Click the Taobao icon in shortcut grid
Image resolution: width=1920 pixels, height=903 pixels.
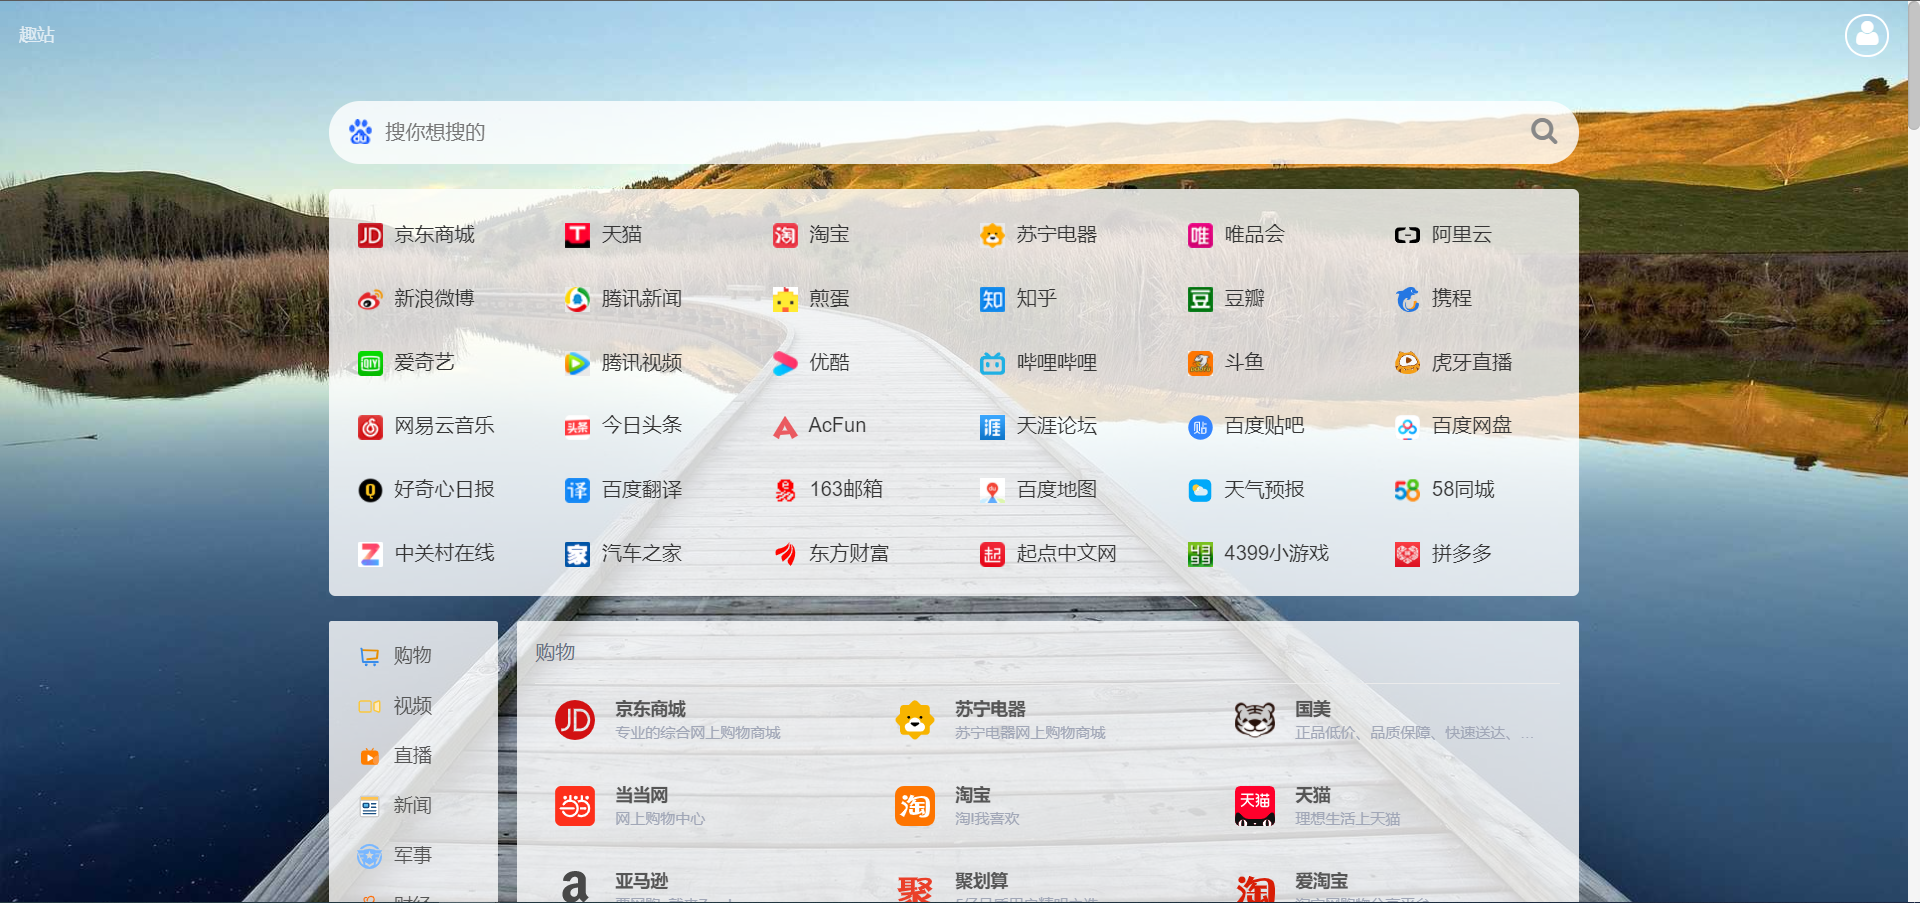point(785,235)
